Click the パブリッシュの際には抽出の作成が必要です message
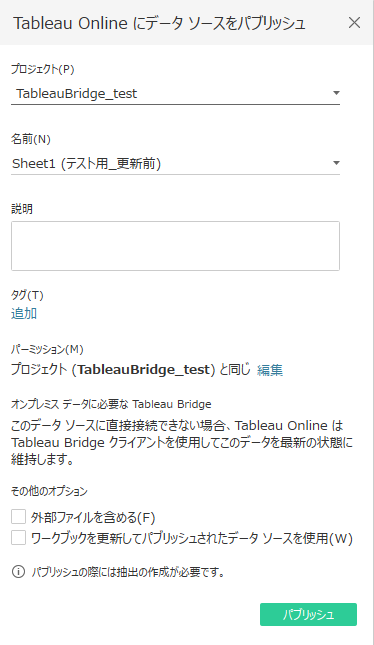 pos(128,572)
